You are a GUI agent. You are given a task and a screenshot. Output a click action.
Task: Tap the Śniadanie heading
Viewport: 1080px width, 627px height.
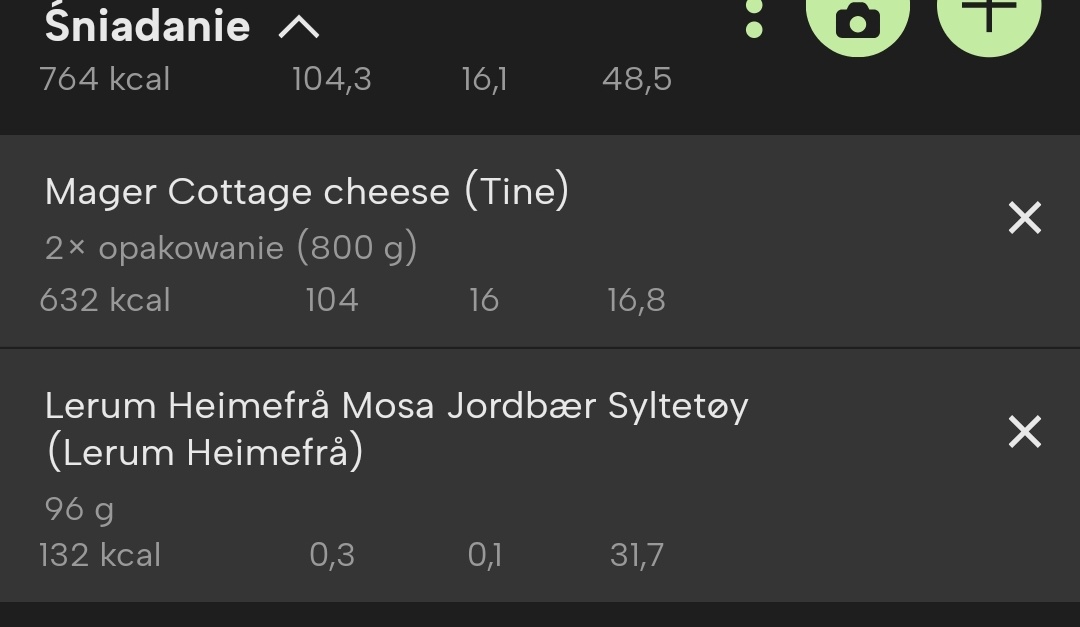pos(147,26)
